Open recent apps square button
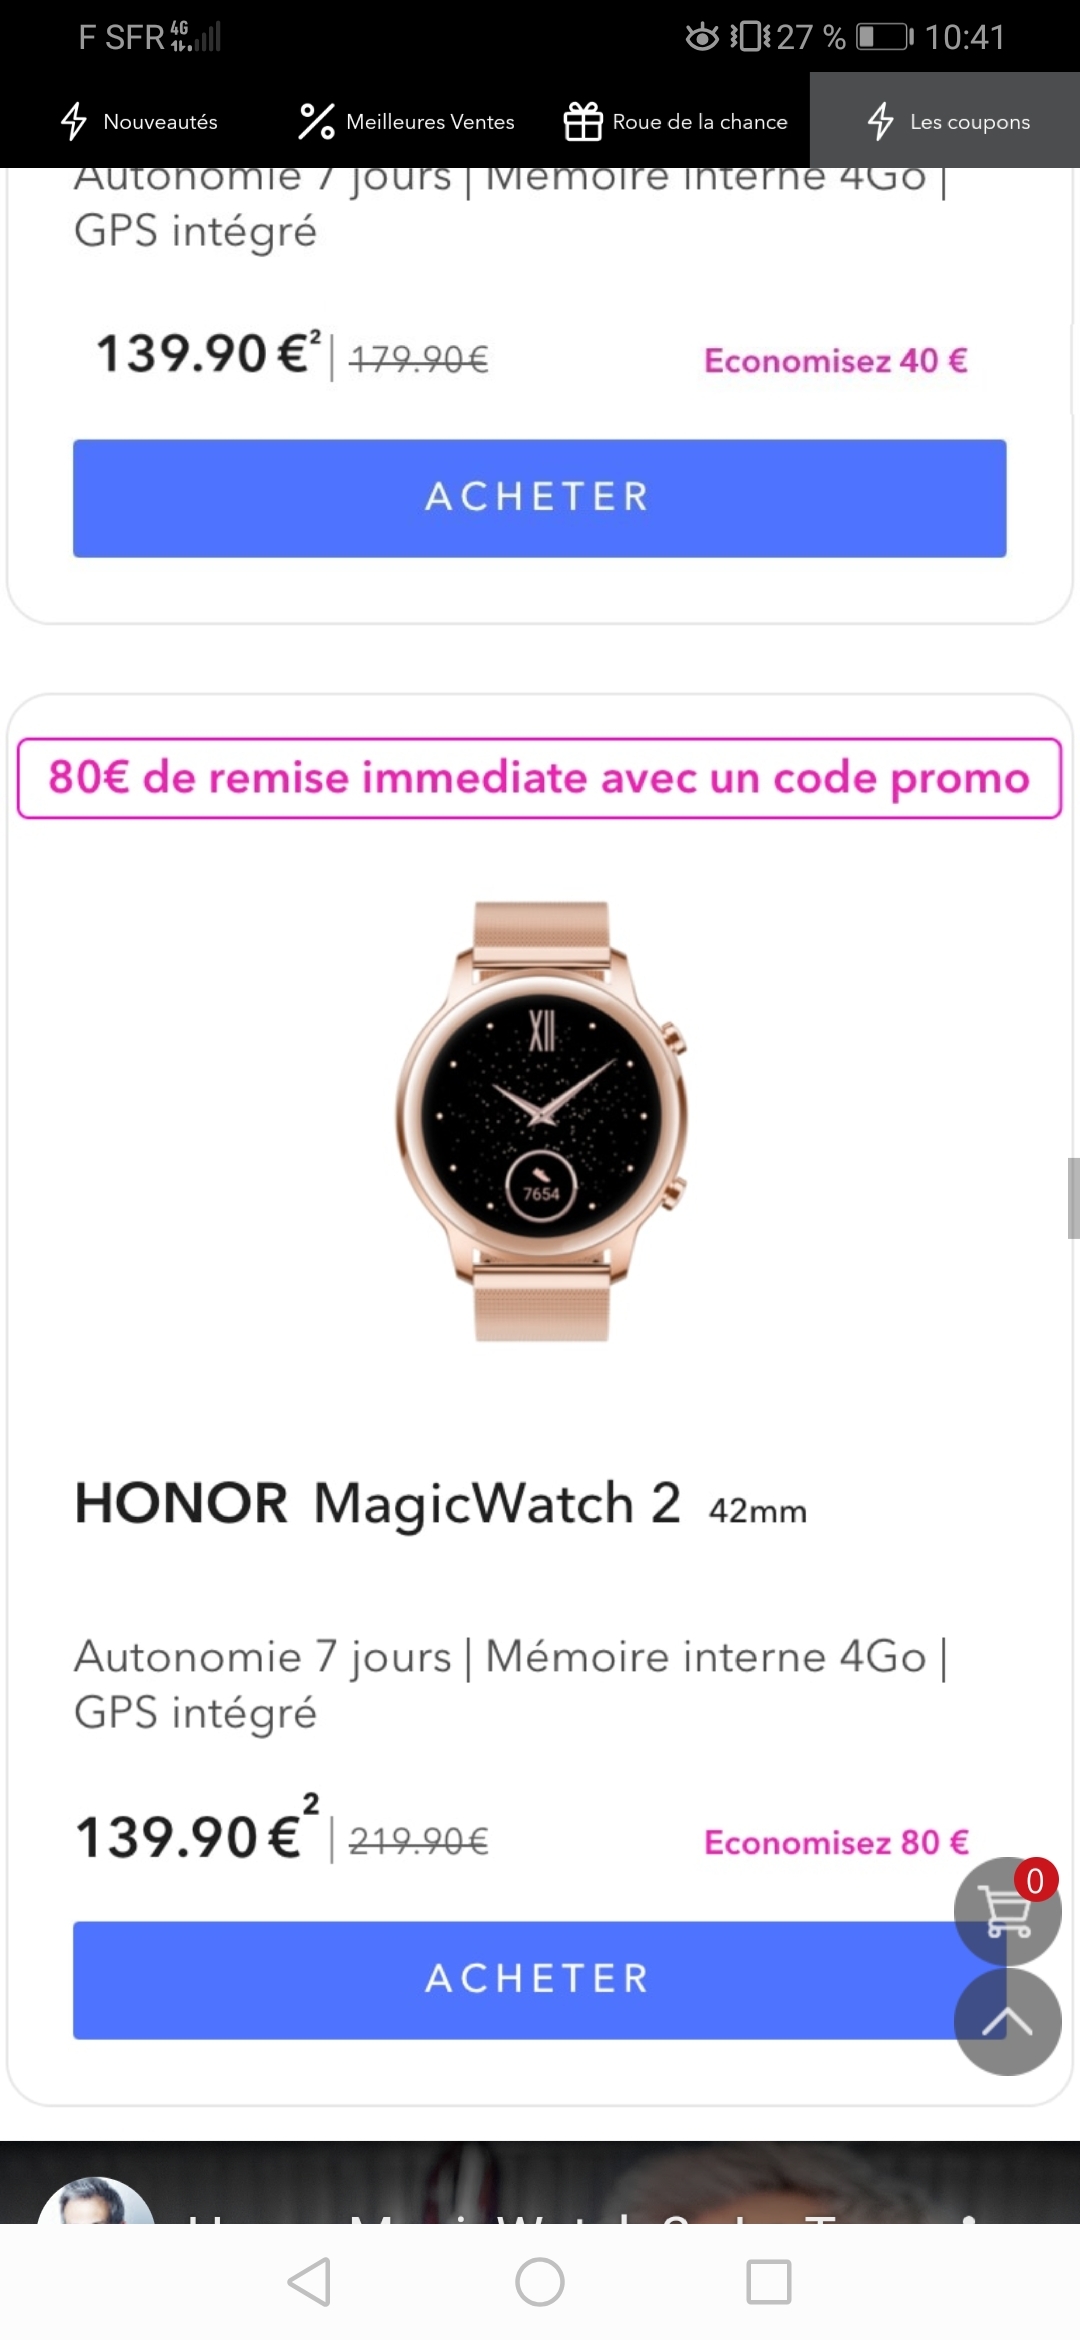This screenshot has height=2340, width=1080. [x=769, y=2282]
